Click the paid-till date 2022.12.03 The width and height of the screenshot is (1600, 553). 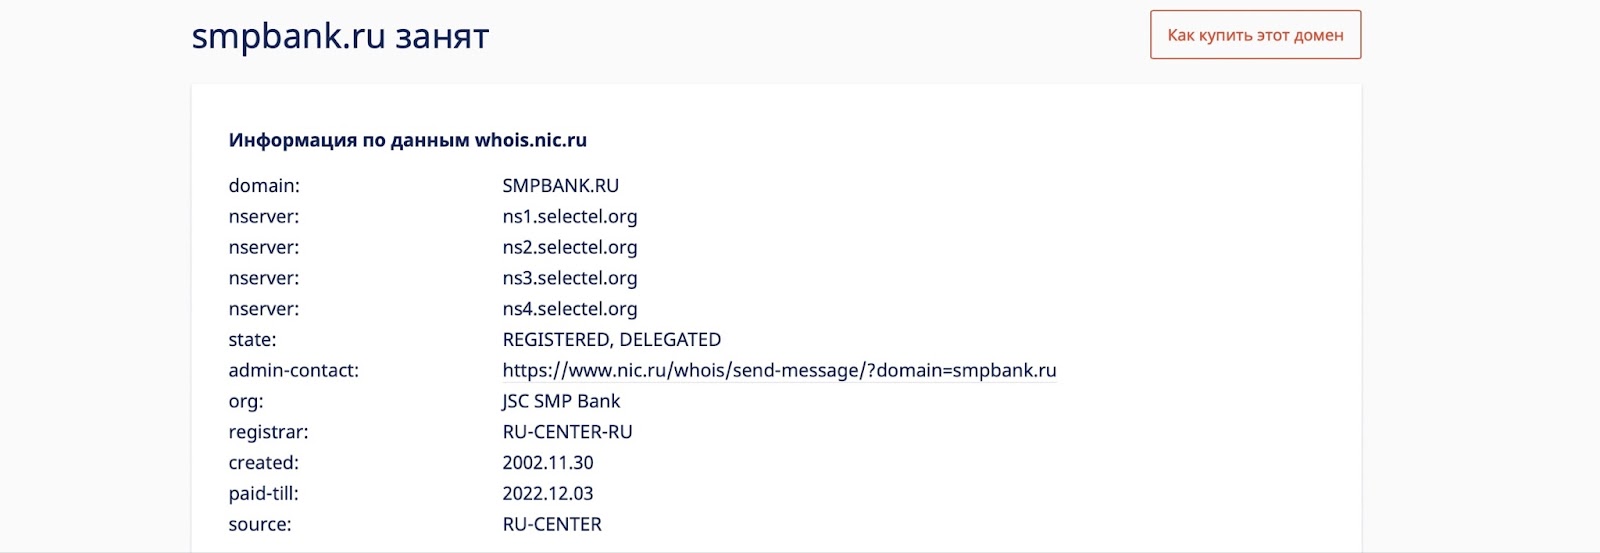coord(547,494)
